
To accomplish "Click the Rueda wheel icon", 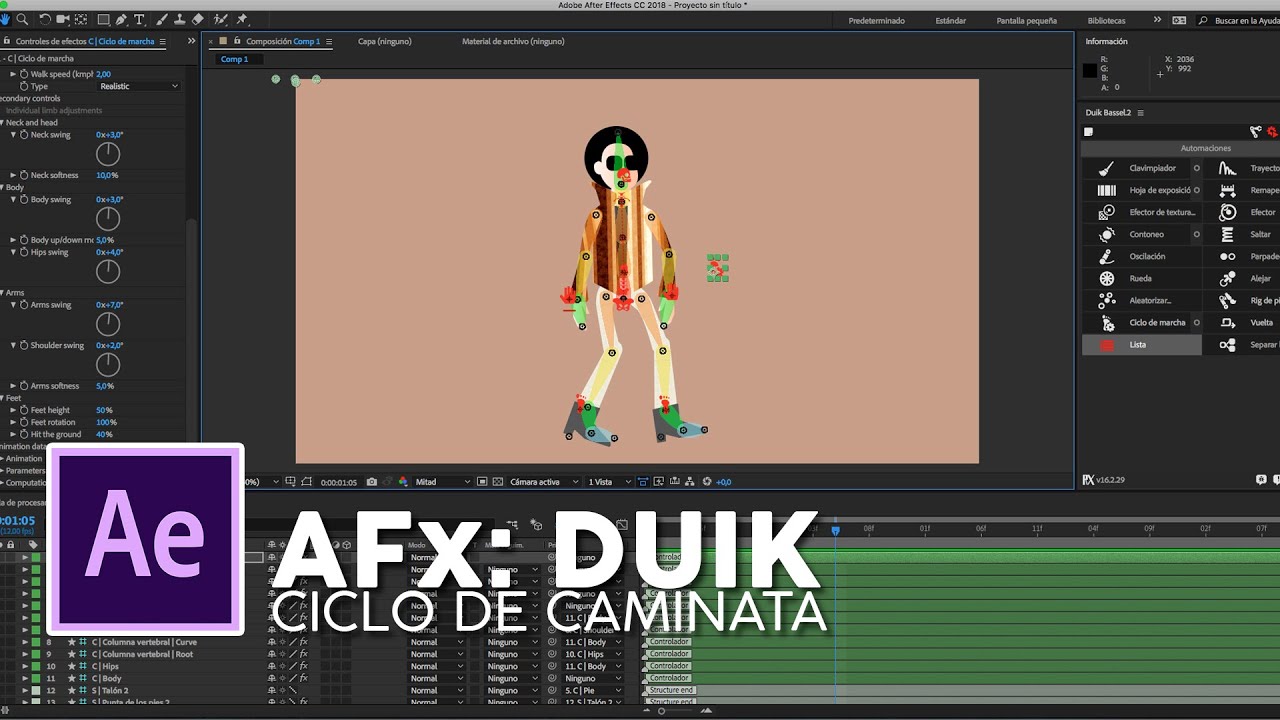I will 1107,278.
